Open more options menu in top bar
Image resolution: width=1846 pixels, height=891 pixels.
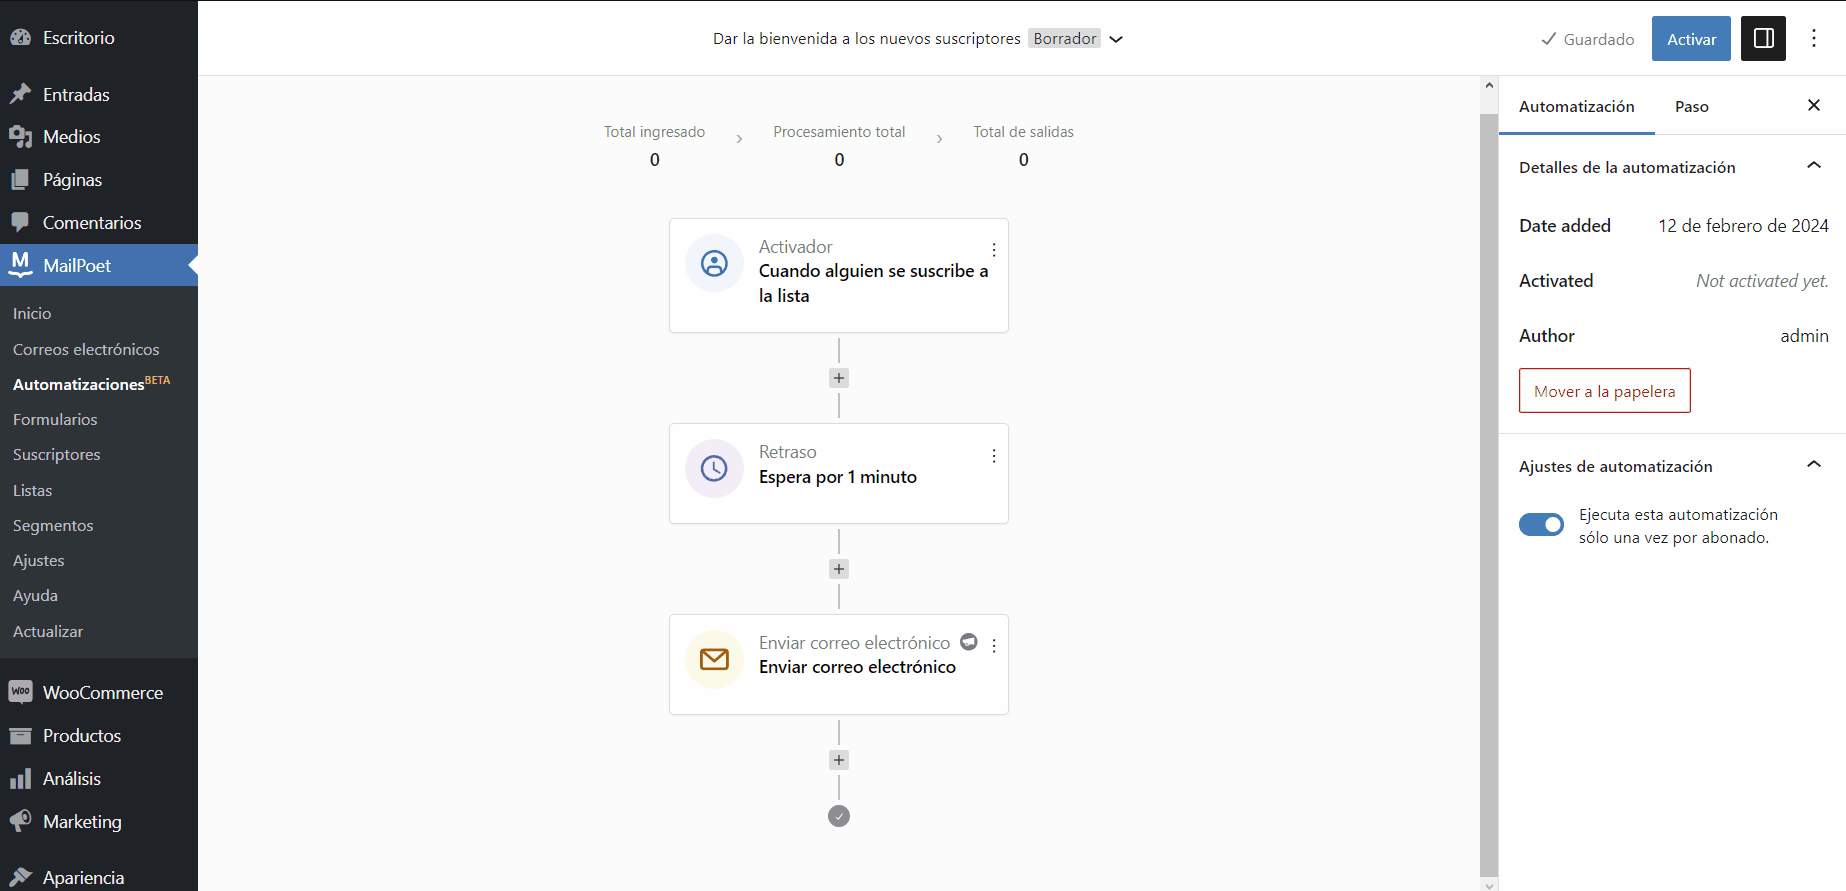pyautogui.click(x=1814, y=39)
